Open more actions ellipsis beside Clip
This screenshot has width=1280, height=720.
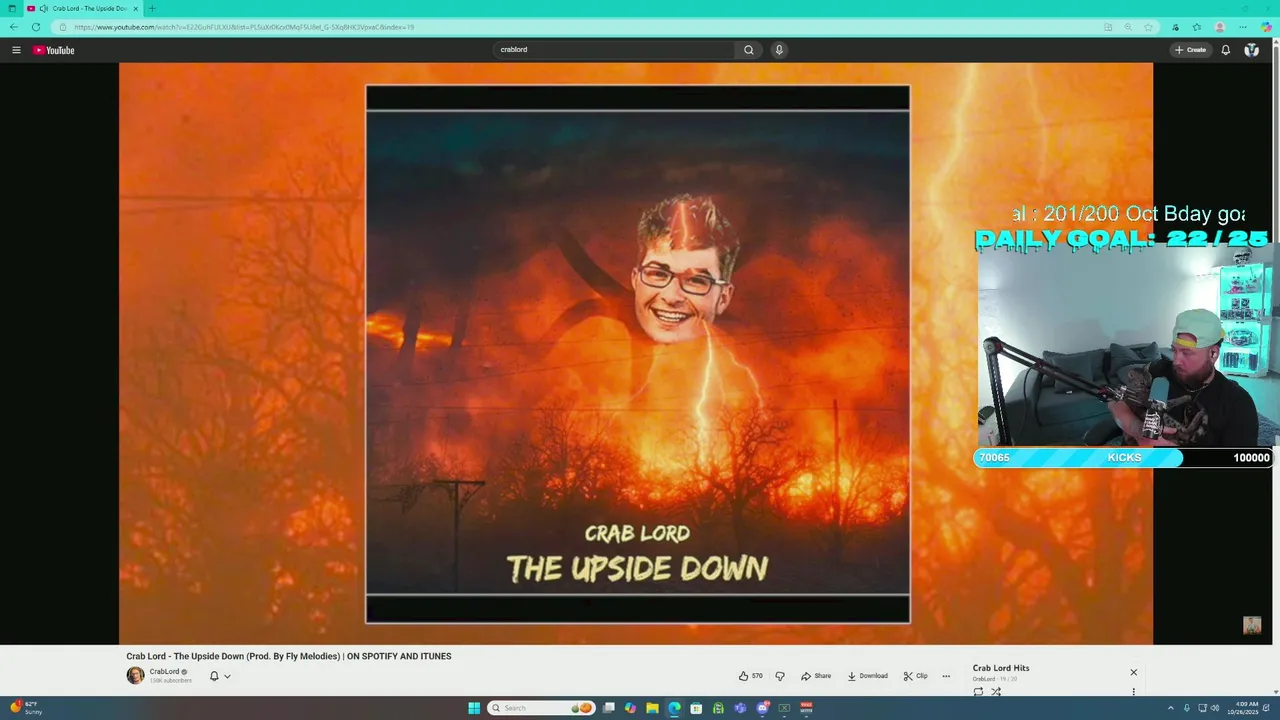pyautogui.click(x=946, y=676)
